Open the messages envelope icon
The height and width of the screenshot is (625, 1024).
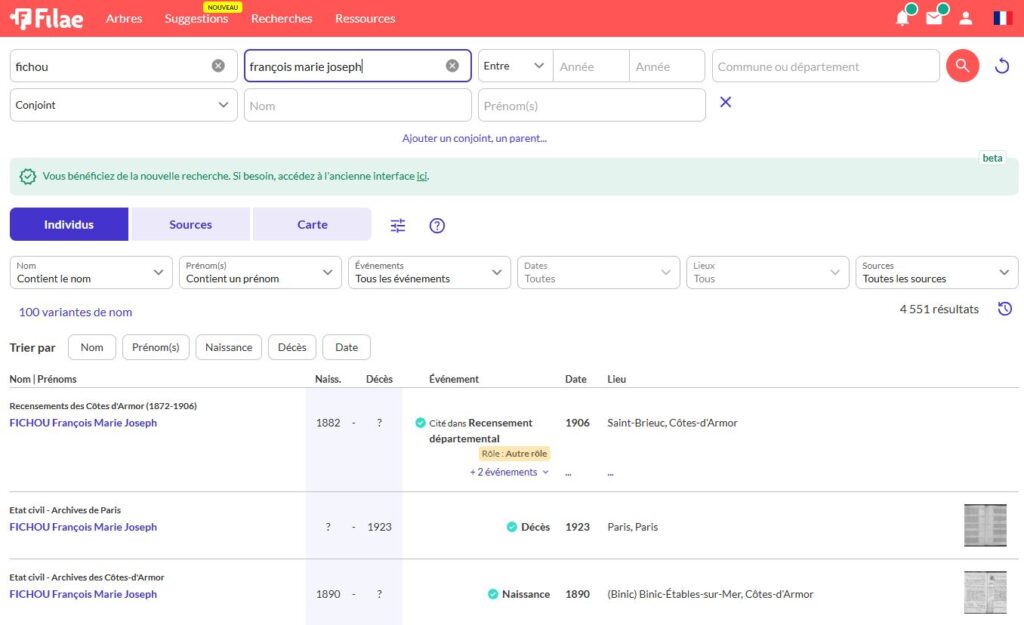coord(934,18)
